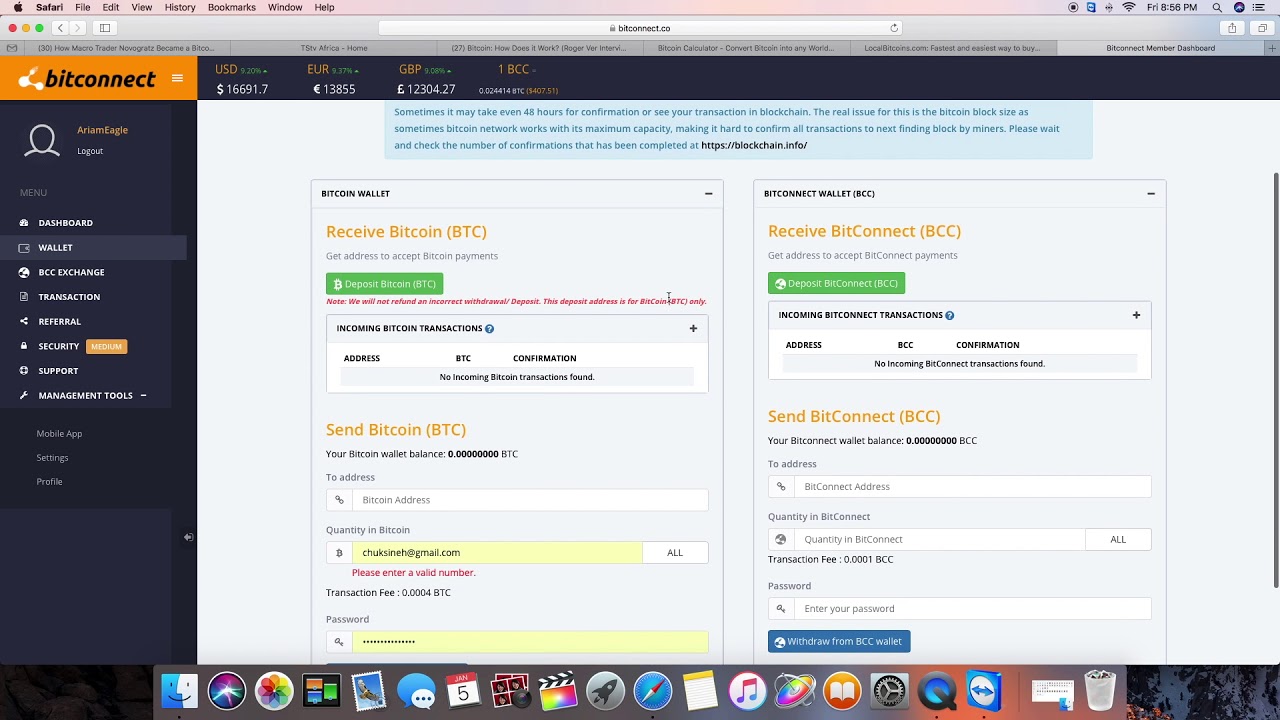Open Support in the sidebar
This screenshot has width=1280, height=720.
58,371
